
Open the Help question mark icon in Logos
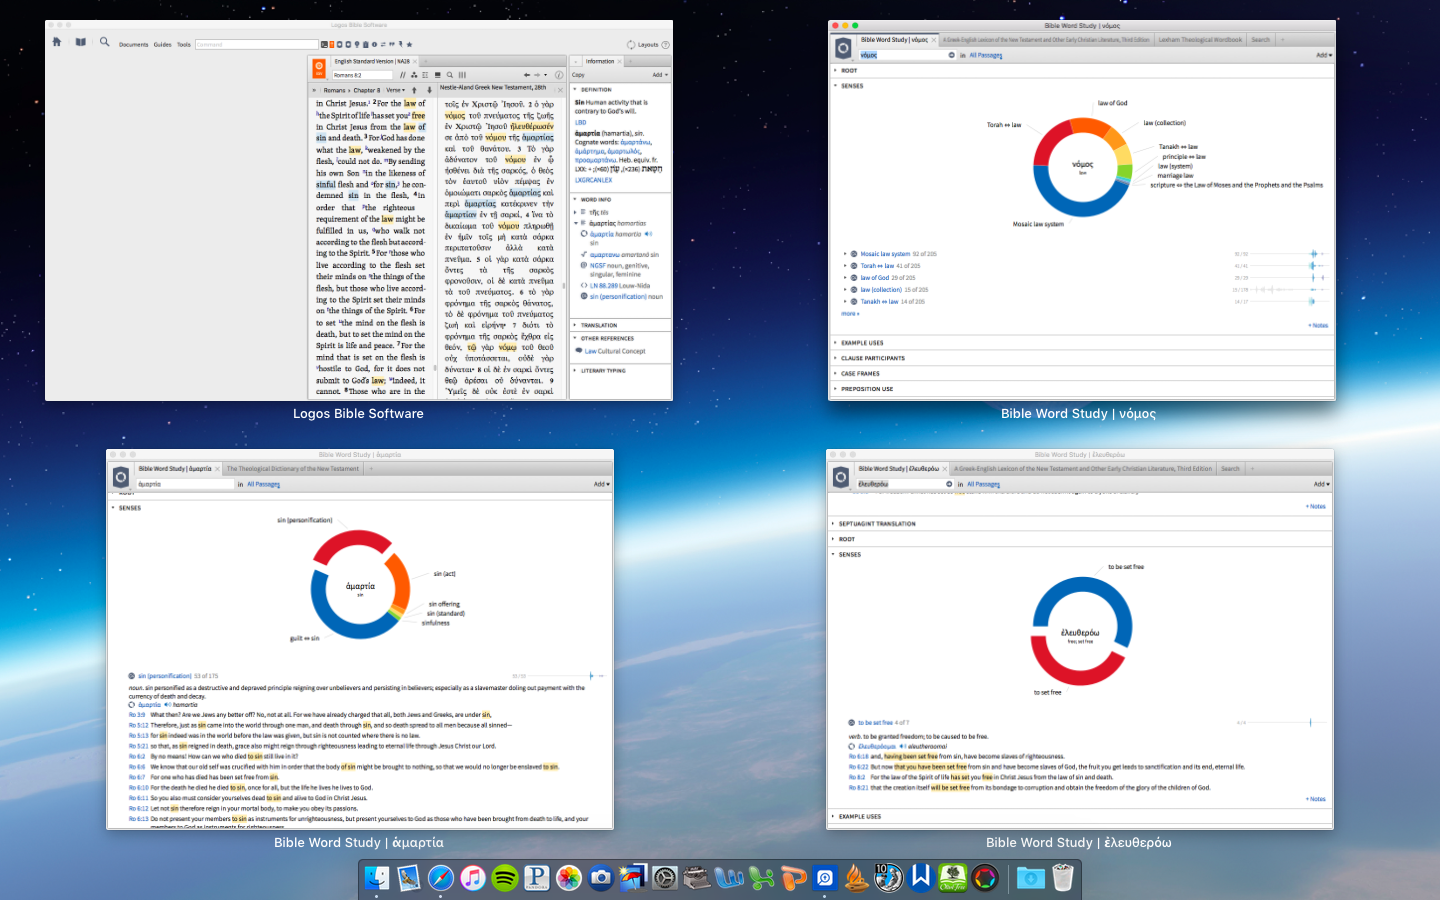point(665,44)
